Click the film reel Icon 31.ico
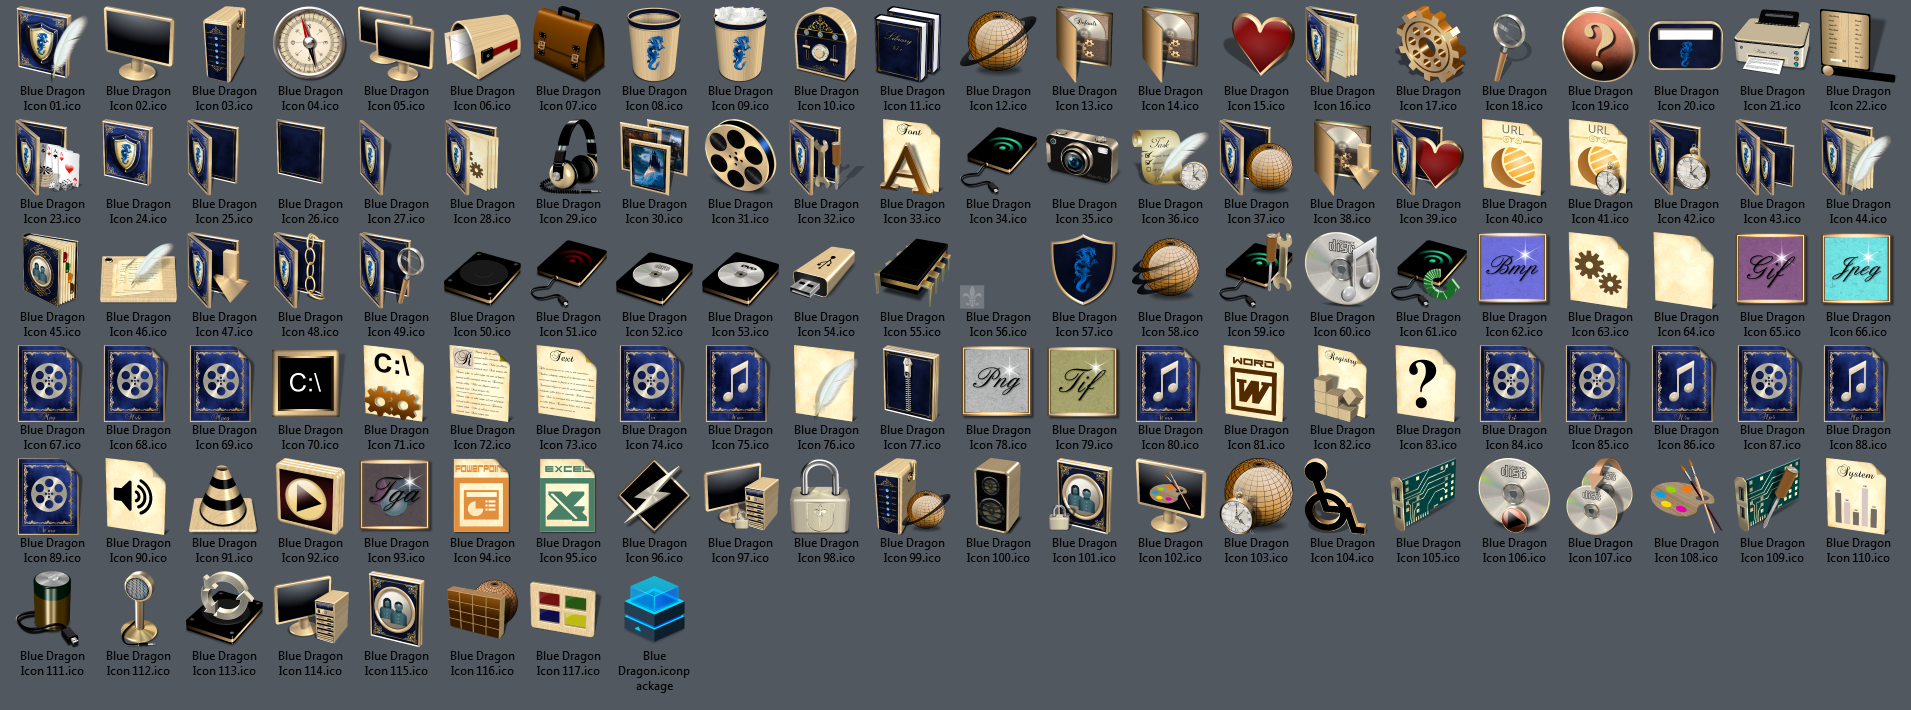 740,157
